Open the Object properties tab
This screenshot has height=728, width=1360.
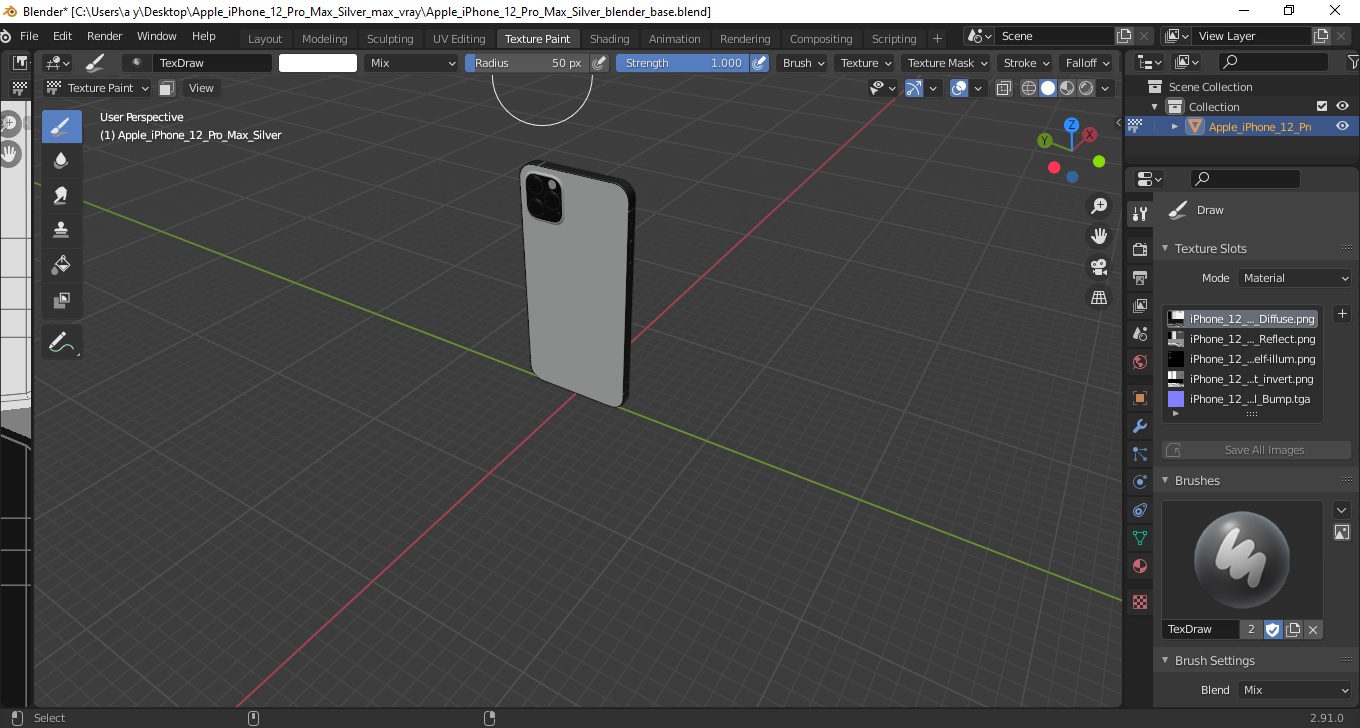[x=1139, y=398]
